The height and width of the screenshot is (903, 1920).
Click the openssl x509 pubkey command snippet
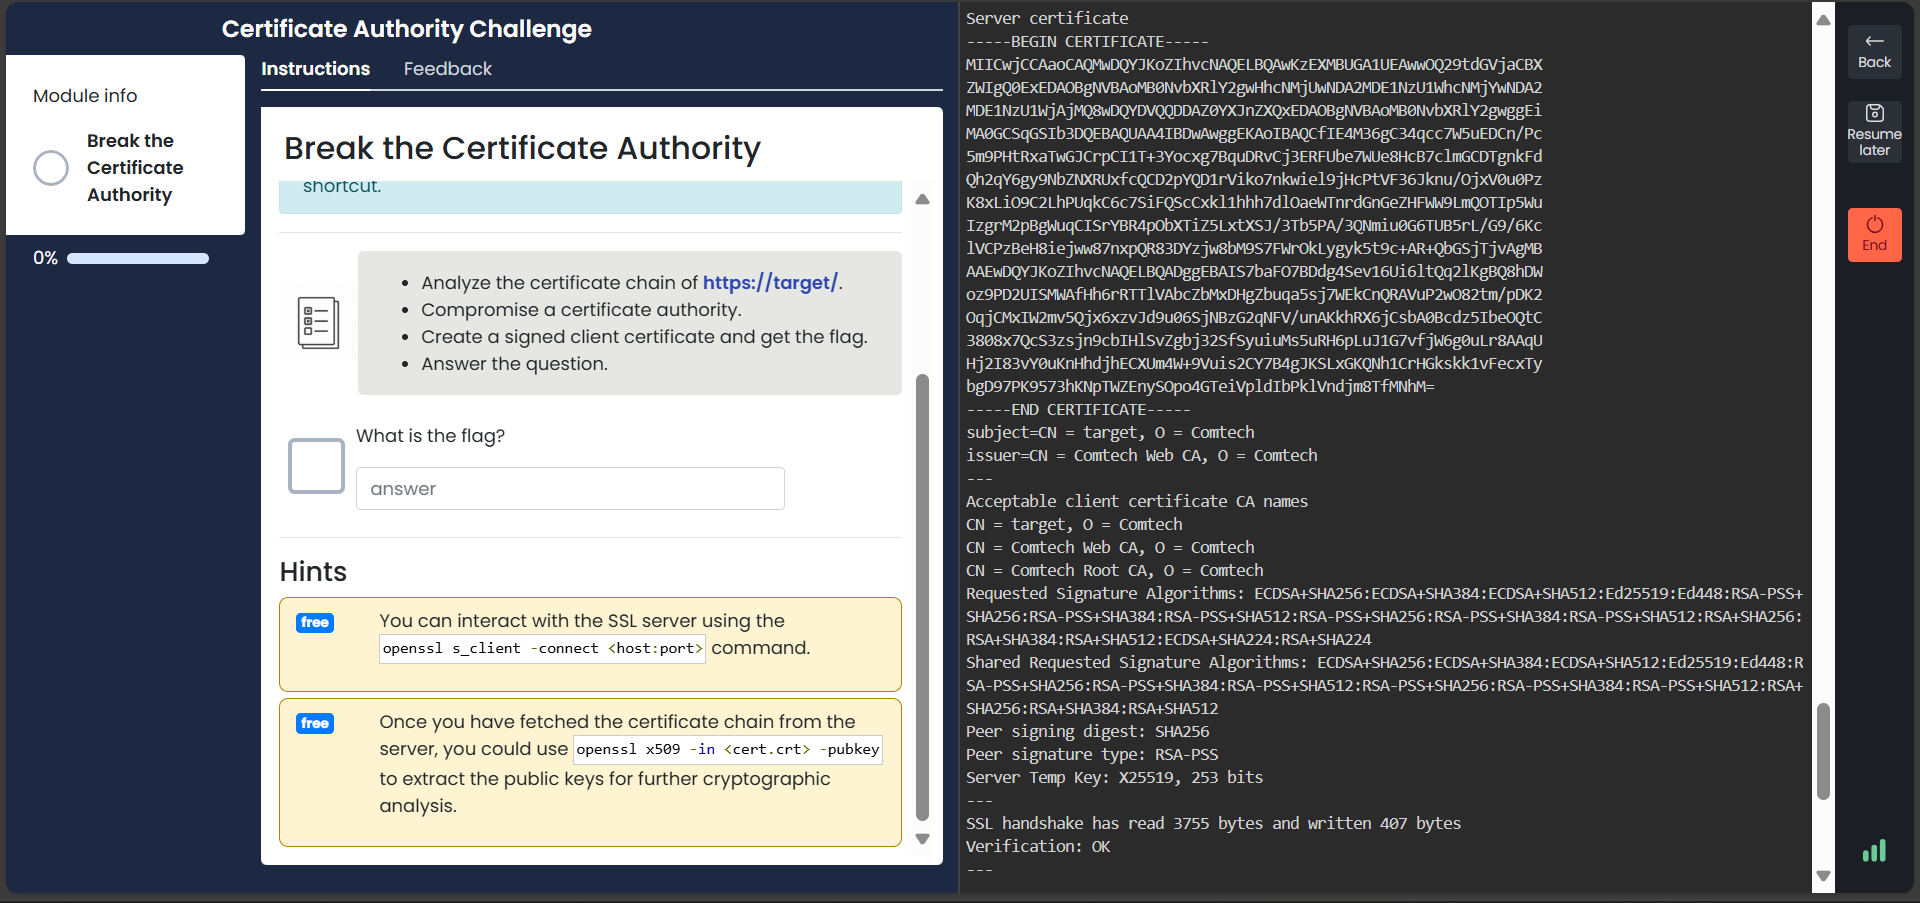coord(727,749)
